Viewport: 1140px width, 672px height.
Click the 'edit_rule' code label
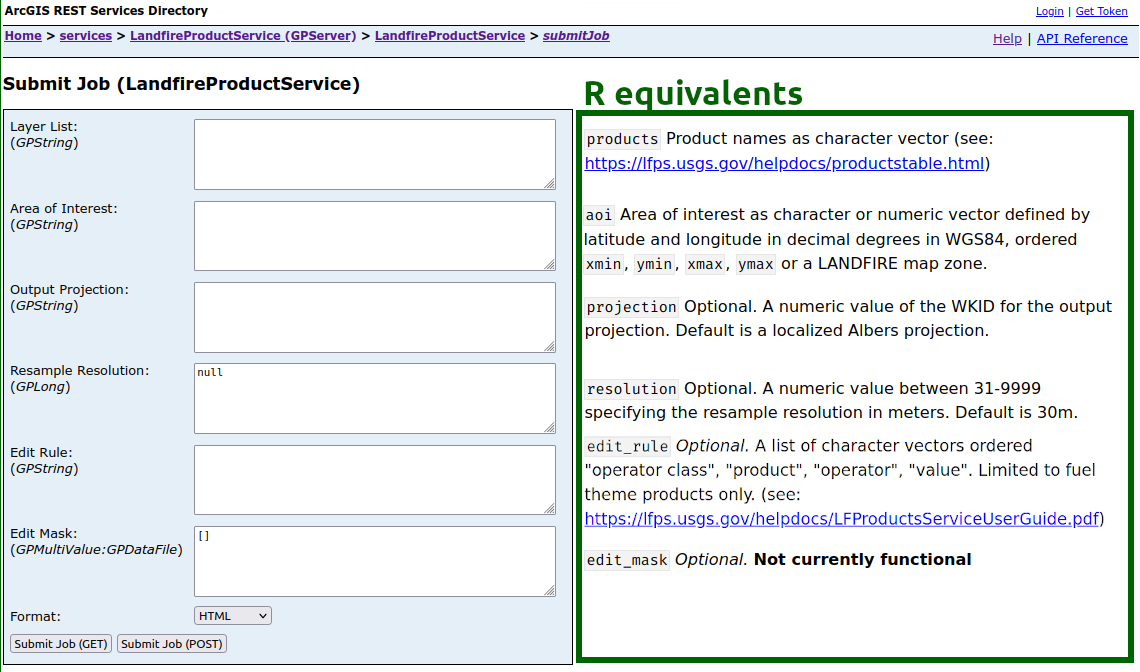point(627,447)
